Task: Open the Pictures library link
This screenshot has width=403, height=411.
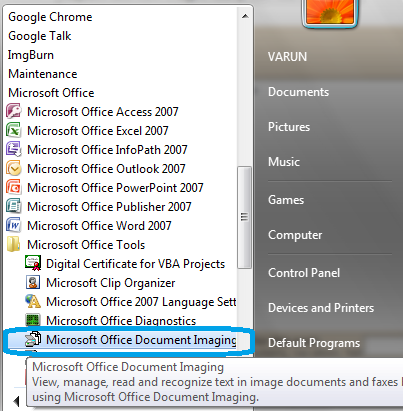Action: tap(289, 127)
